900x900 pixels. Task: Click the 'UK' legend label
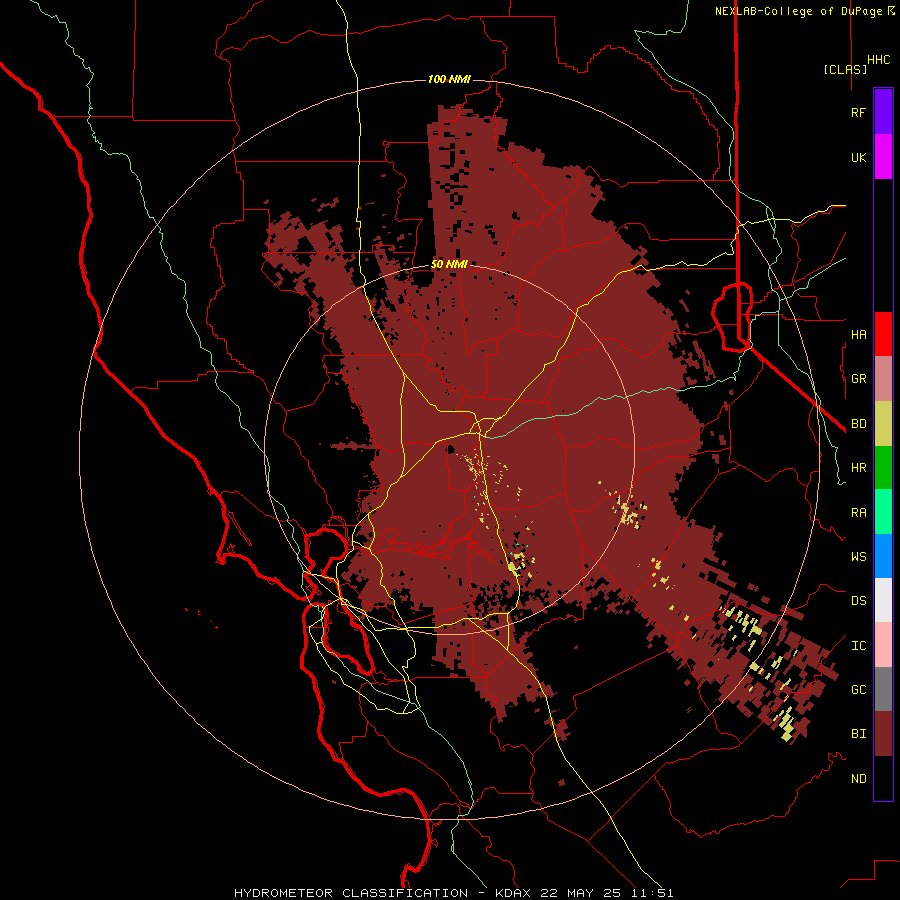point(858,158)
